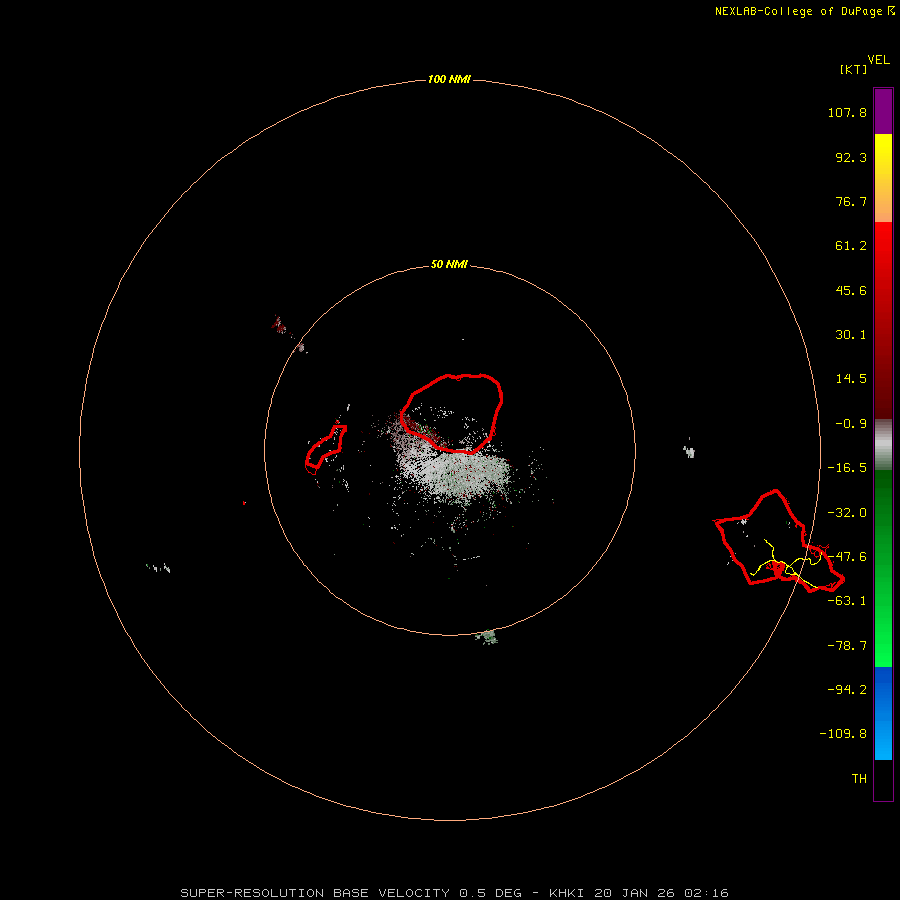Click the red echo cluster northwest of the 50 NMI ring
The width and height of the screenshot is (900, 900).
pyautogui.click(x=279, y=325)
